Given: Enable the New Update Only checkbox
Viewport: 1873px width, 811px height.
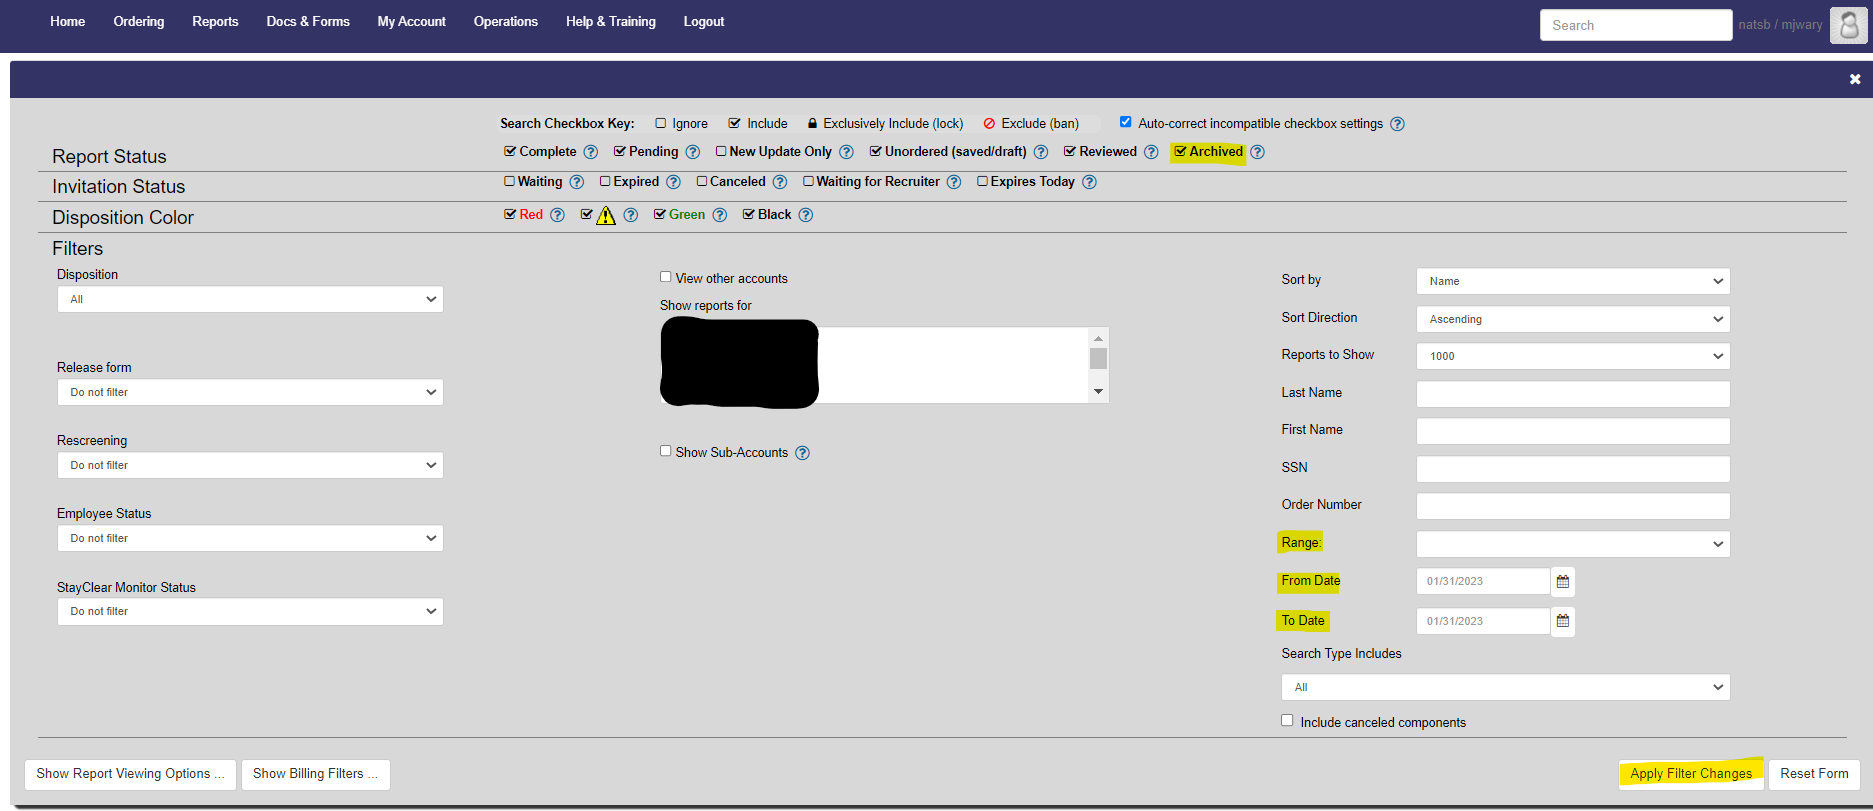Looking at the screenshot, I should click(721, 151).
